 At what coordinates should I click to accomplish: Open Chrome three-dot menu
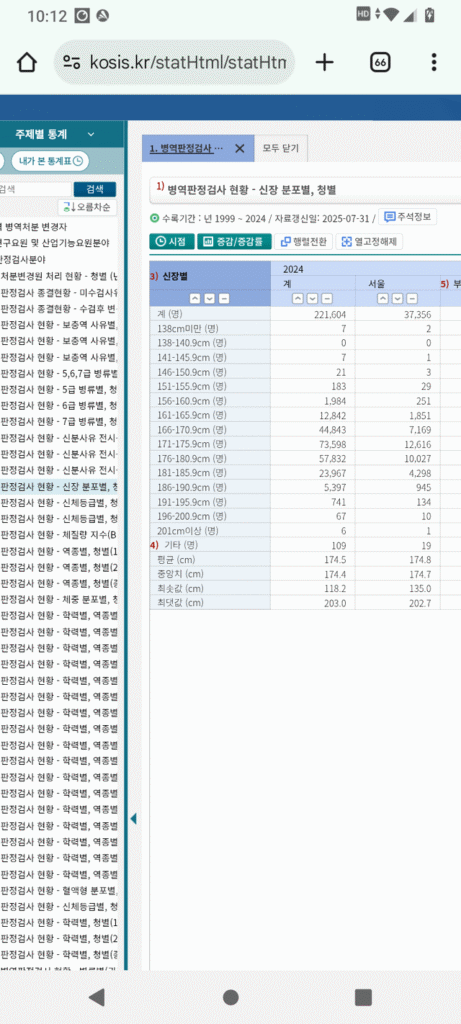tap(434, 62)
